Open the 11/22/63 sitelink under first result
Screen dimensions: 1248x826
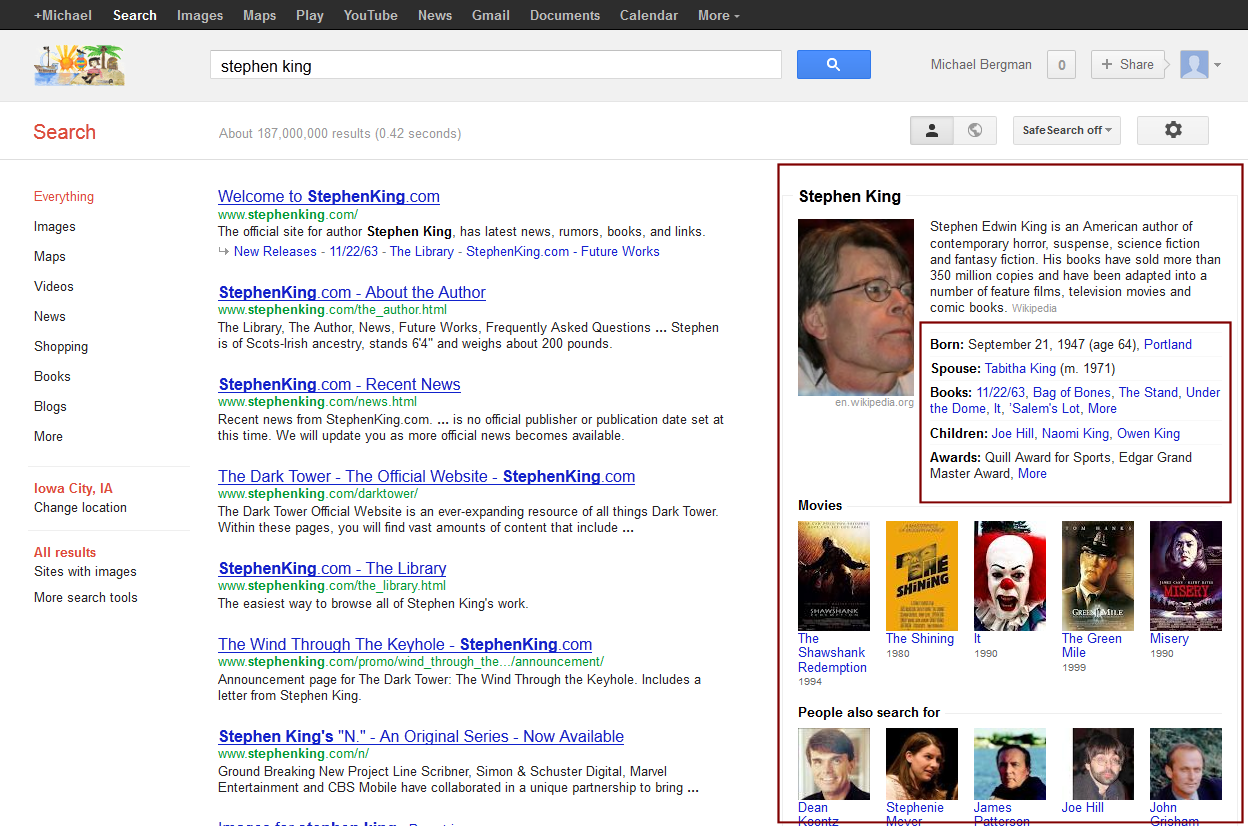click(354, 252)
